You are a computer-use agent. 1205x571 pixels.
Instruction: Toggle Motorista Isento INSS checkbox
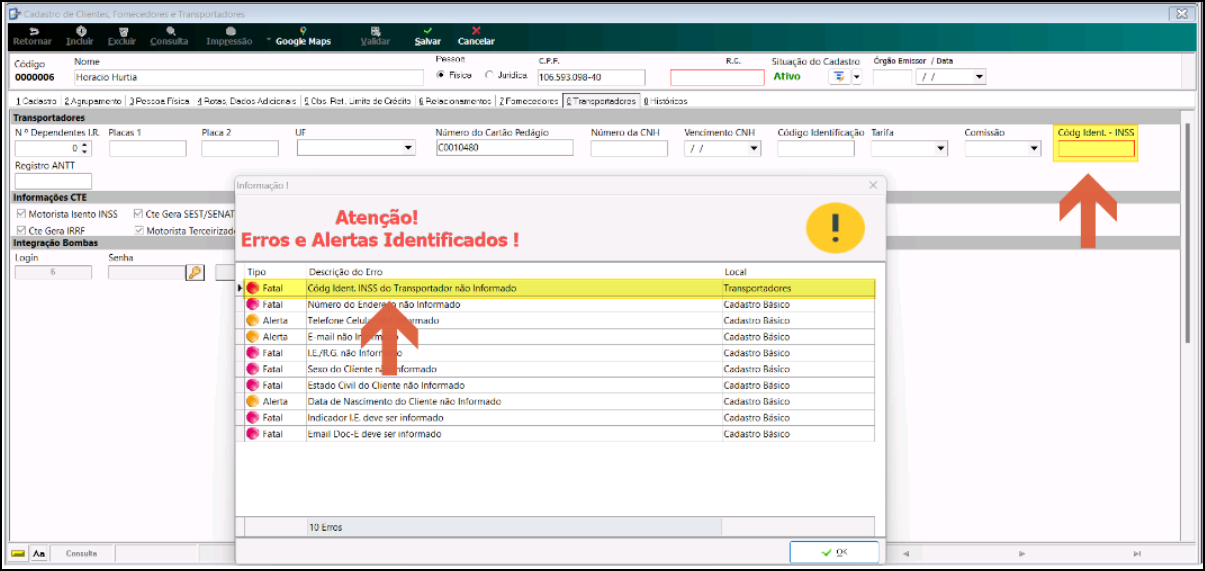[x=20, y=213]
